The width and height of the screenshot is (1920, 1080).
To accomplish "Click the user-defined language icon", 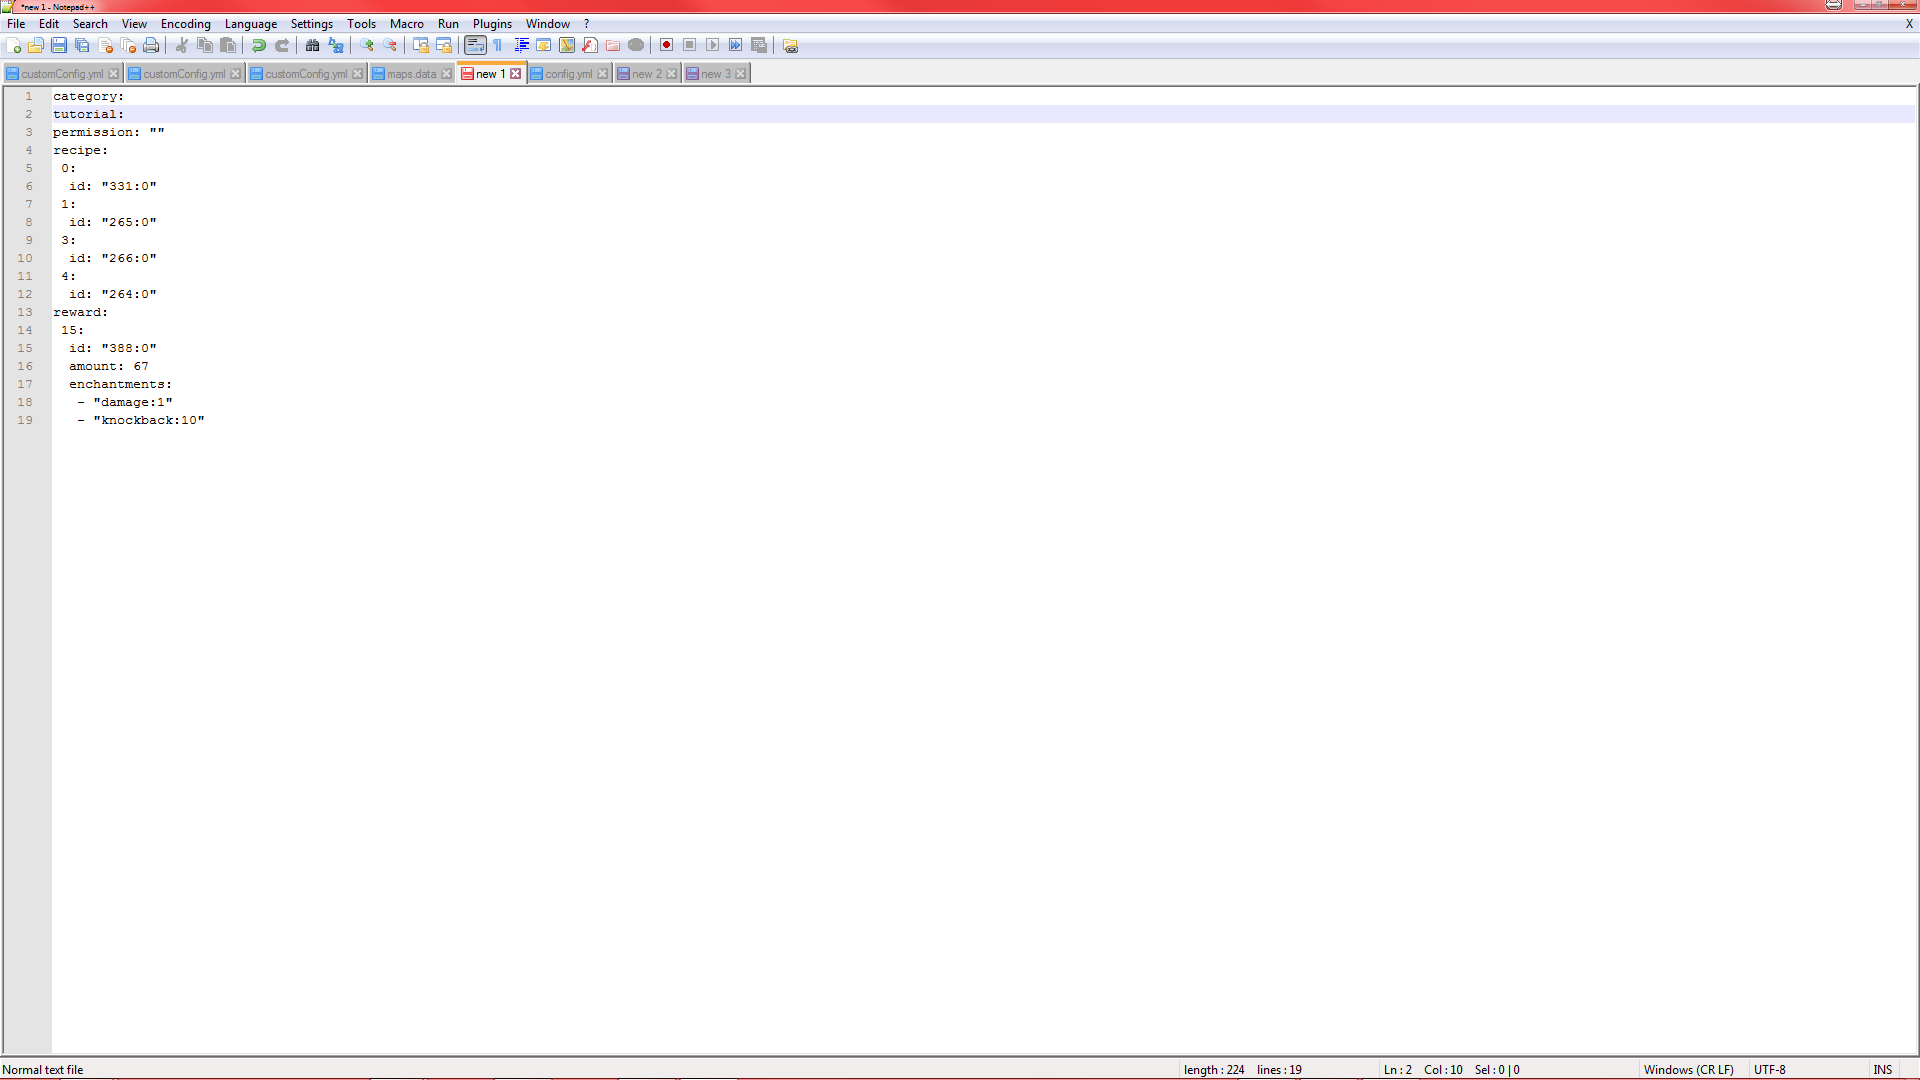I will 544,45.
